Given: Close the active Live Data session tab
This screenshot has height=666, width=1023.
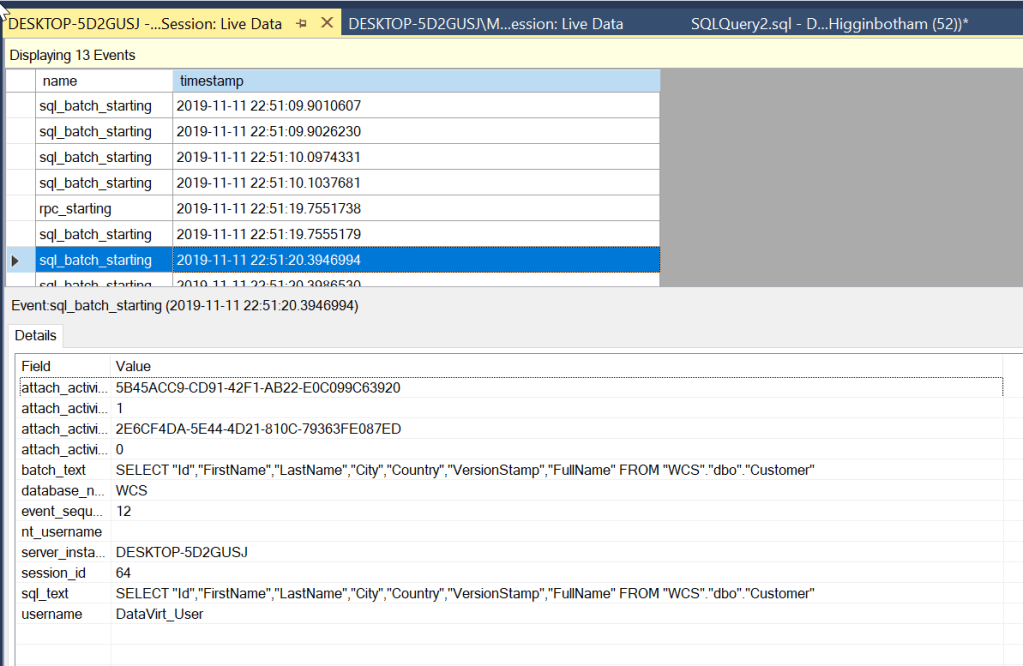Looking at the screenshot, I should tap(326, 24).
